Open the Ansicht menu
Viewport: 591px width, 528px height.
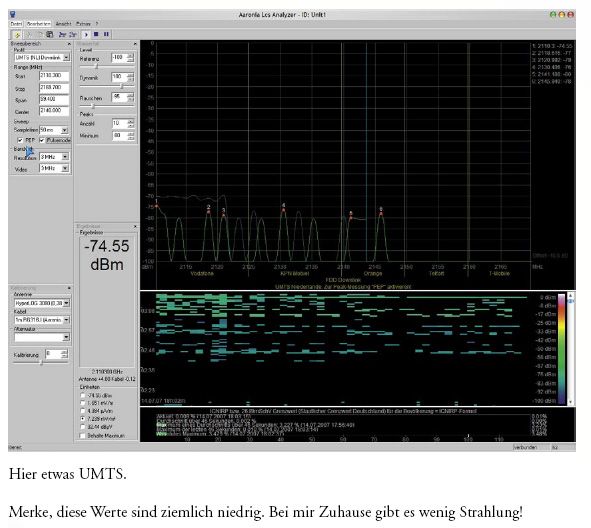(x=63, y=24)
